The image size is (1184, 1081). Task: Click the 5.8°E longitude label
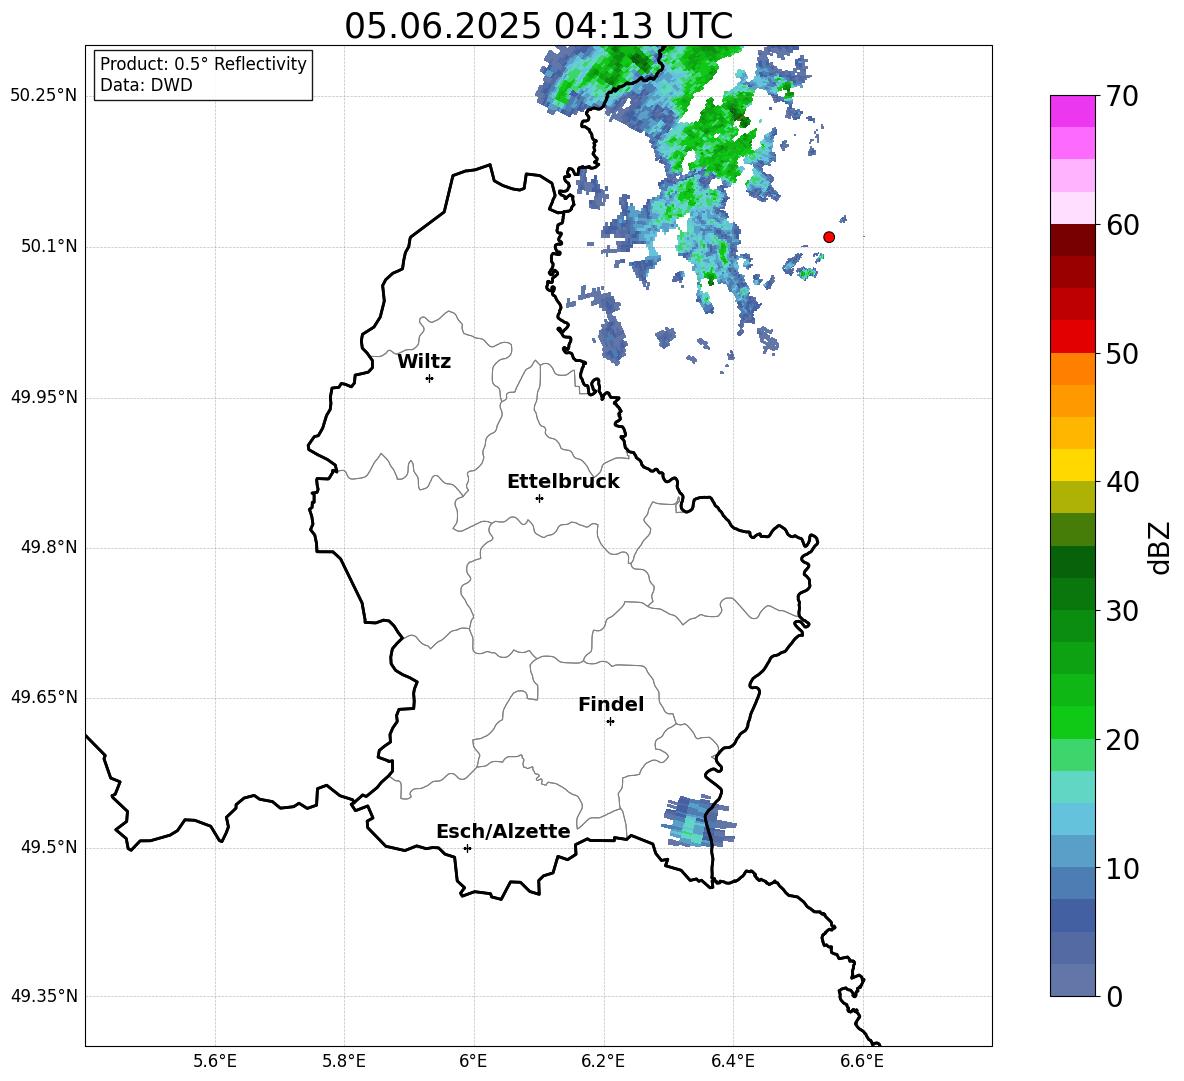pos(344,1061)
